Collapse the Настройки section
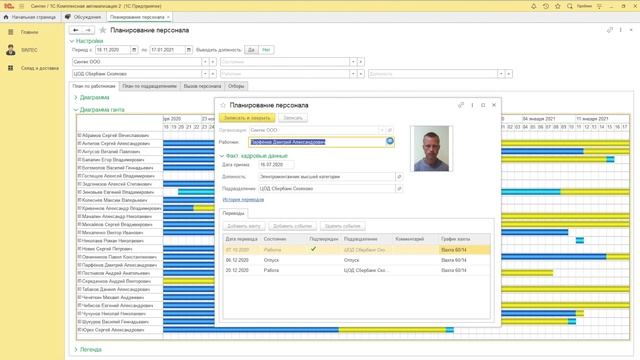The height and width of the screenshot is (360, 640). coord(86,41)
